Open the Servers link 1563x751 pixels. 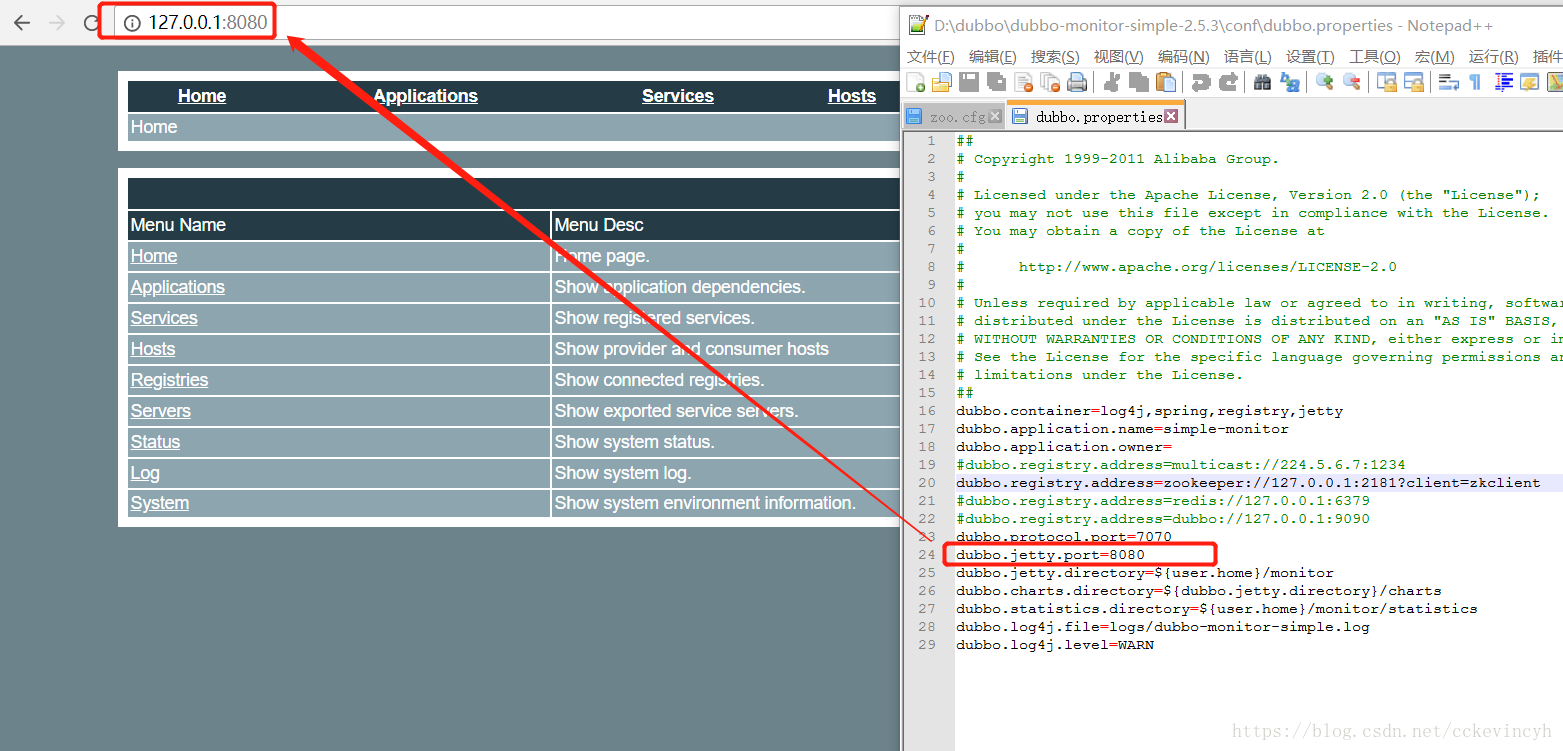click(161, 411)
